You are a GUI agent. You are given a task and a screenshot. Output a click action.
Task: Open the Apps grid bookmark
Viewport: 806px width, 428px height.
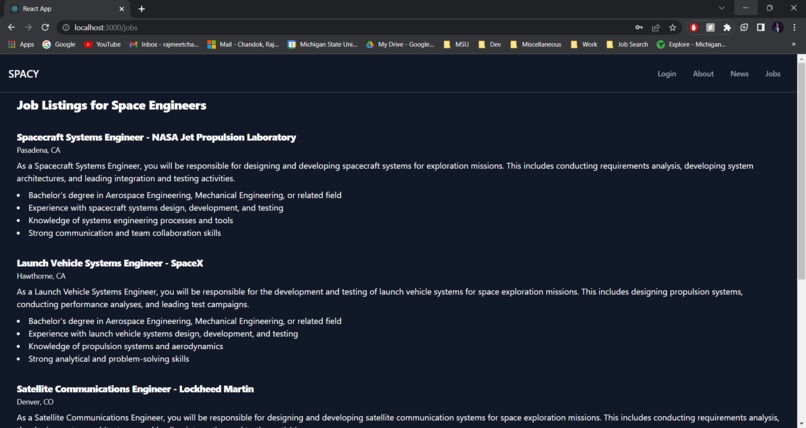[x=21, y=45]
